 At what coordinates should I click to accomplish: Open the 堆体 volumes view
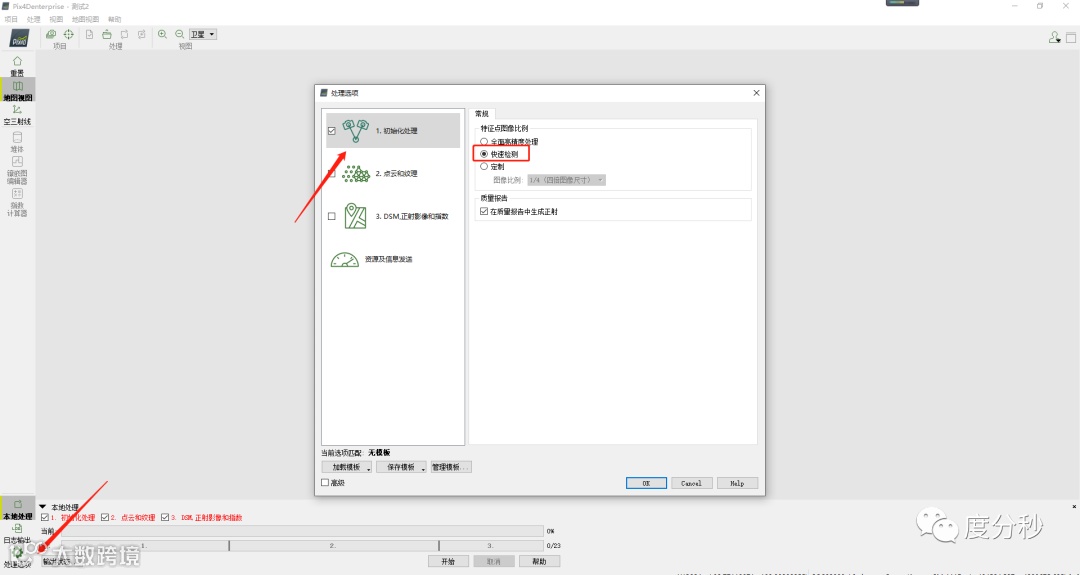17,142
